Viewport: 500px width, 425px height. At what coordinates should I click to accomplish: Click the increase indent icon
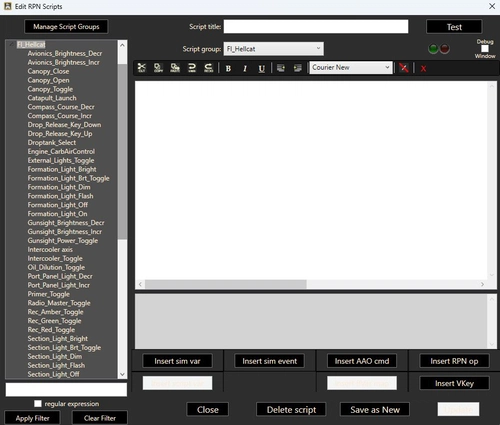[x=281, y=68]
